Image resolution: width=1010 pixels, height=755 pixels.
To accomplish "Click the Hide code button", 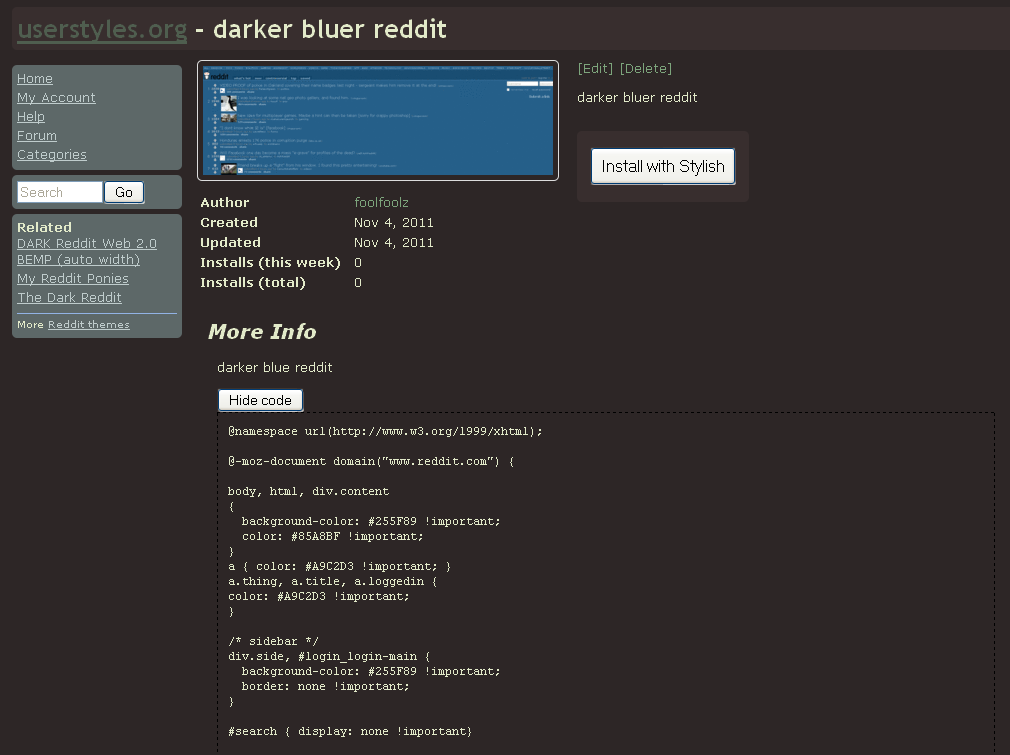I will point(260,400).
